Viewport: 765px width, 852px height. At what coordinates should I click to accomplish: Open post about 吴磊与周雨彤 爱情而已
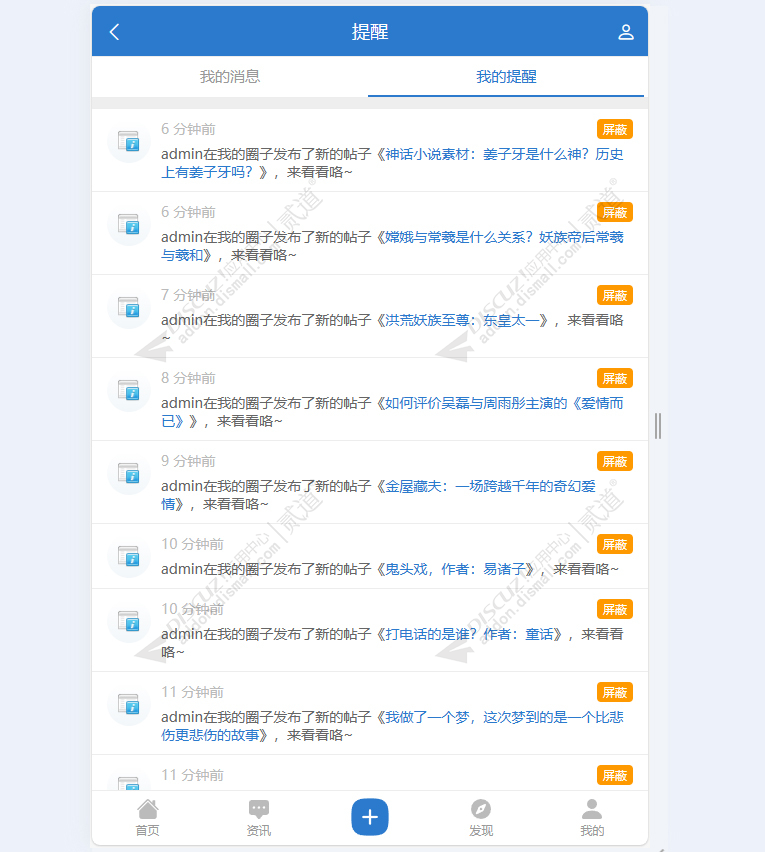[504, 403]
